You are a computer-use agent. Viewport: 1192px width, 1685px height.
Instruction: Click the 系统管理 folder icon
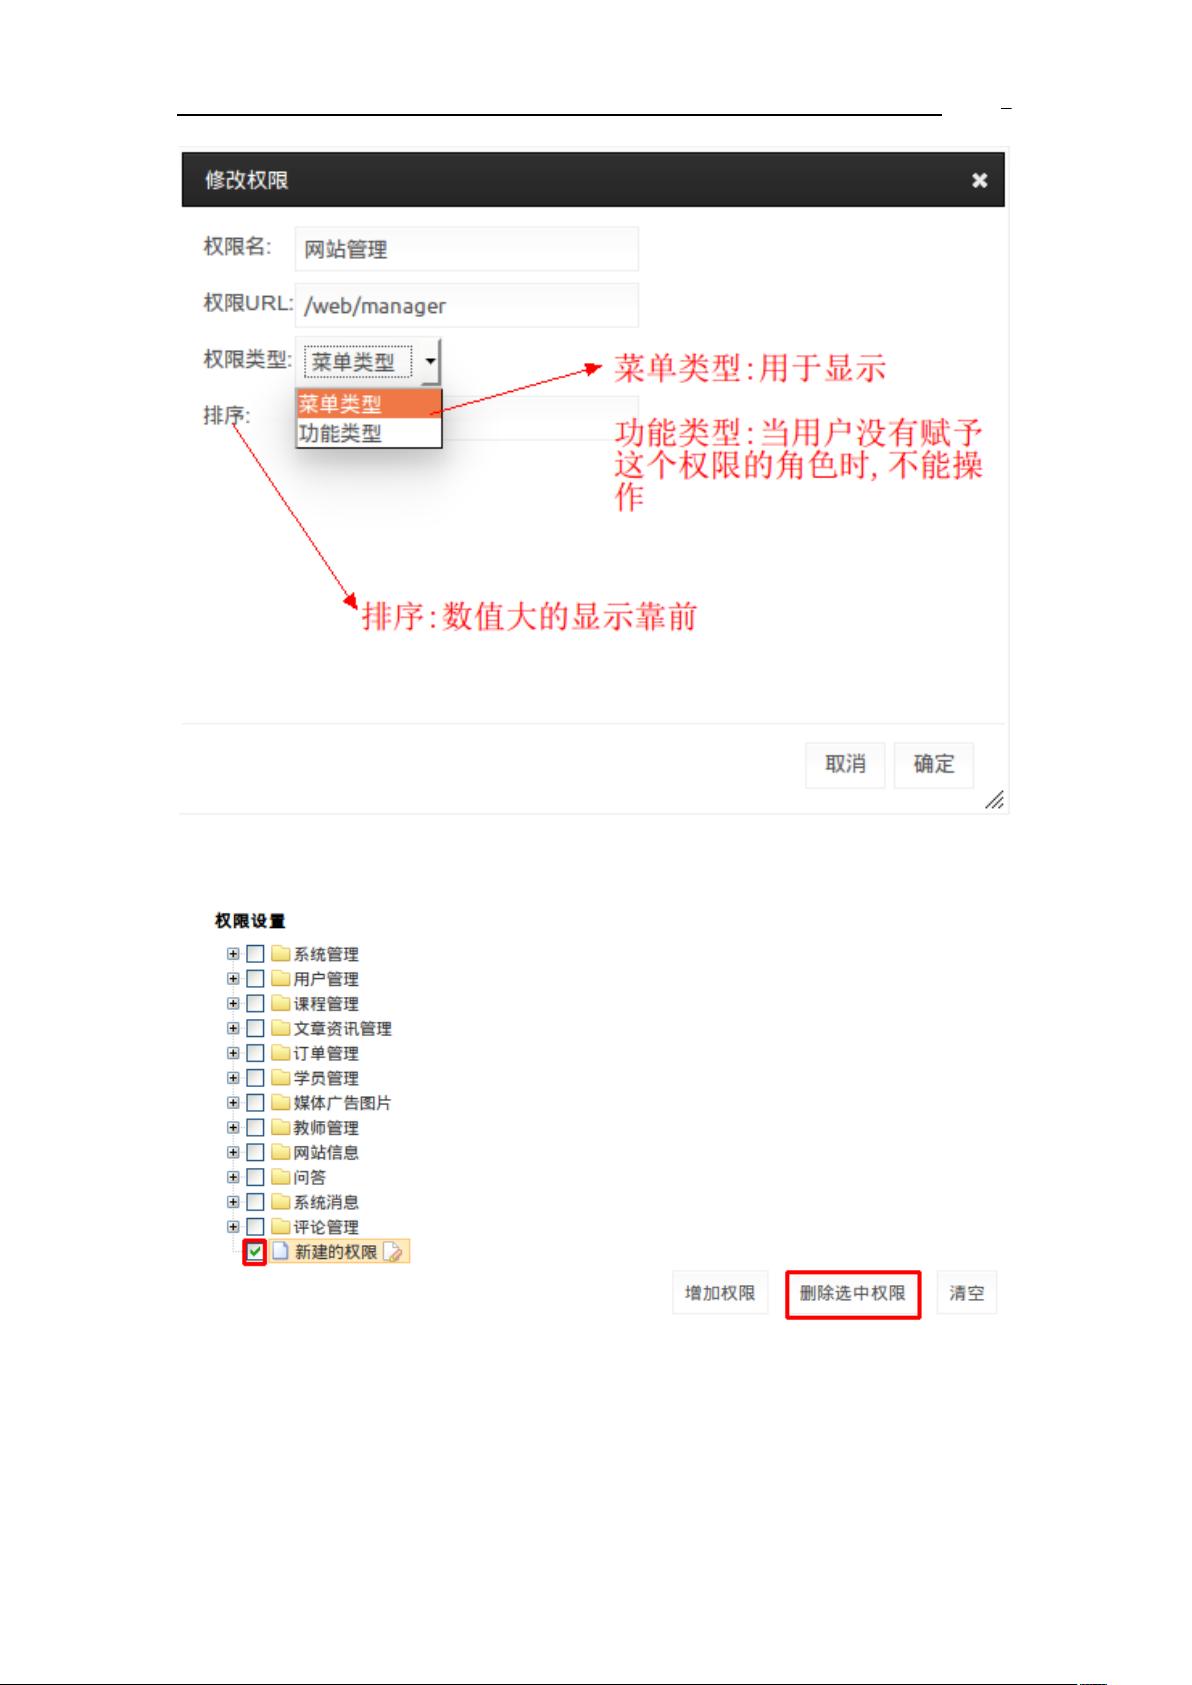pos(281,954)
